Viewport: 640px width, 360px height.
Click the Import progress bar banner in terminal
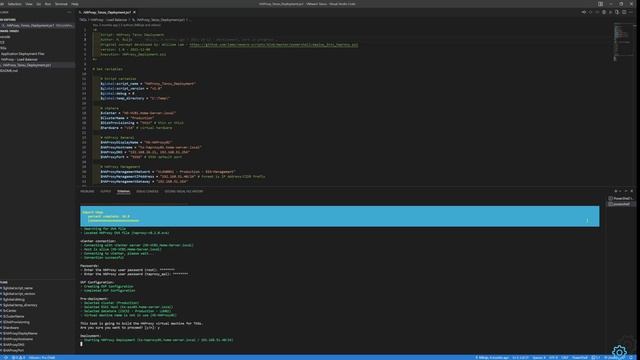pyautogui.click(x=340, y=216)
